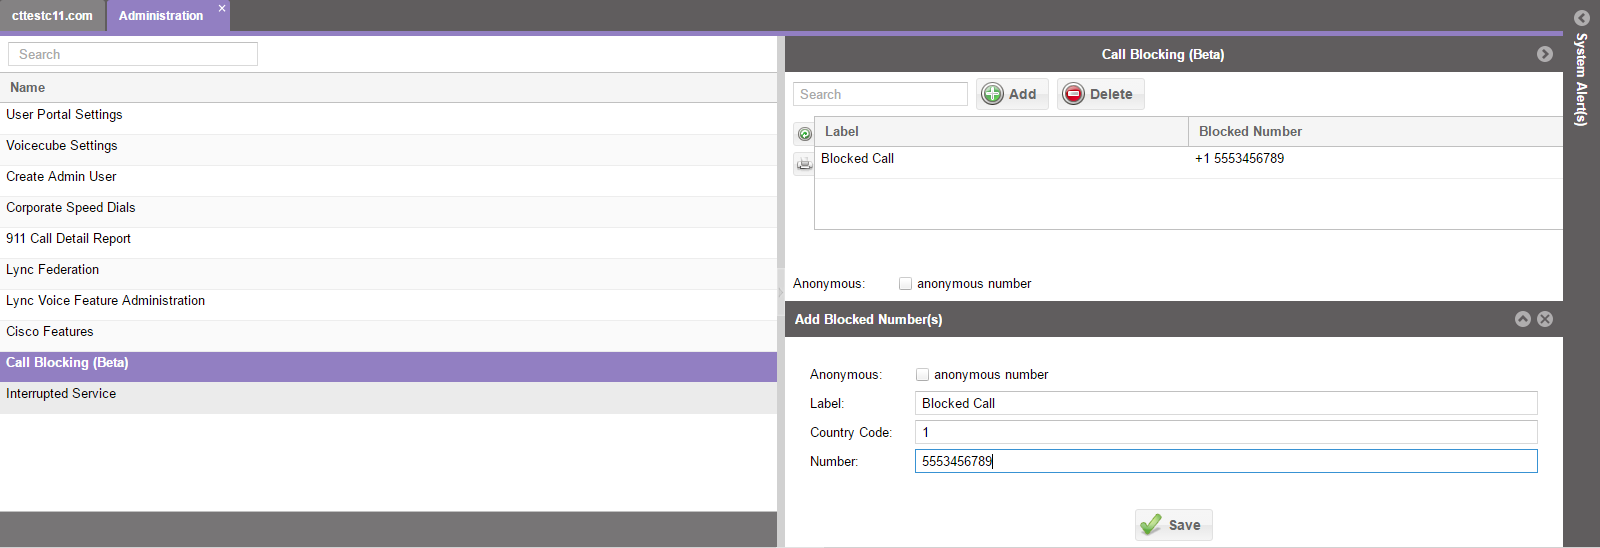Click the Country Code input field
This screenshot has height=548, width=1600.
click(1225, 432)
